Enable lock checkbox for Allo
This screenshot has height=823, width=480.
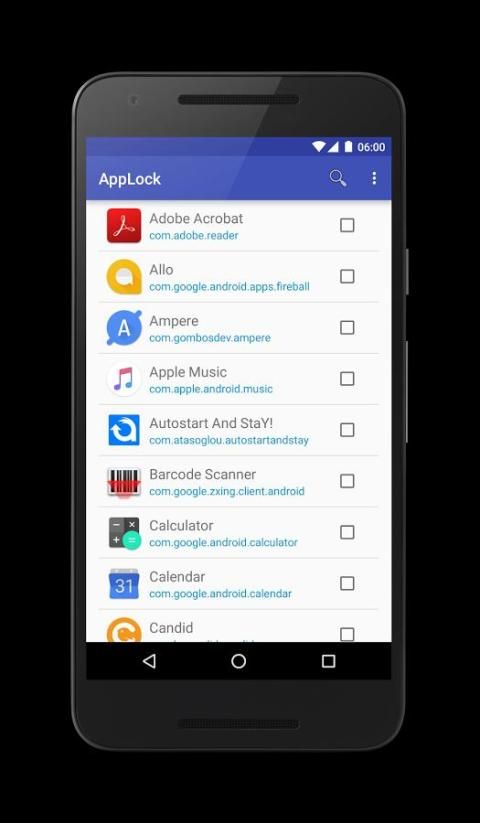pos(347,277)
